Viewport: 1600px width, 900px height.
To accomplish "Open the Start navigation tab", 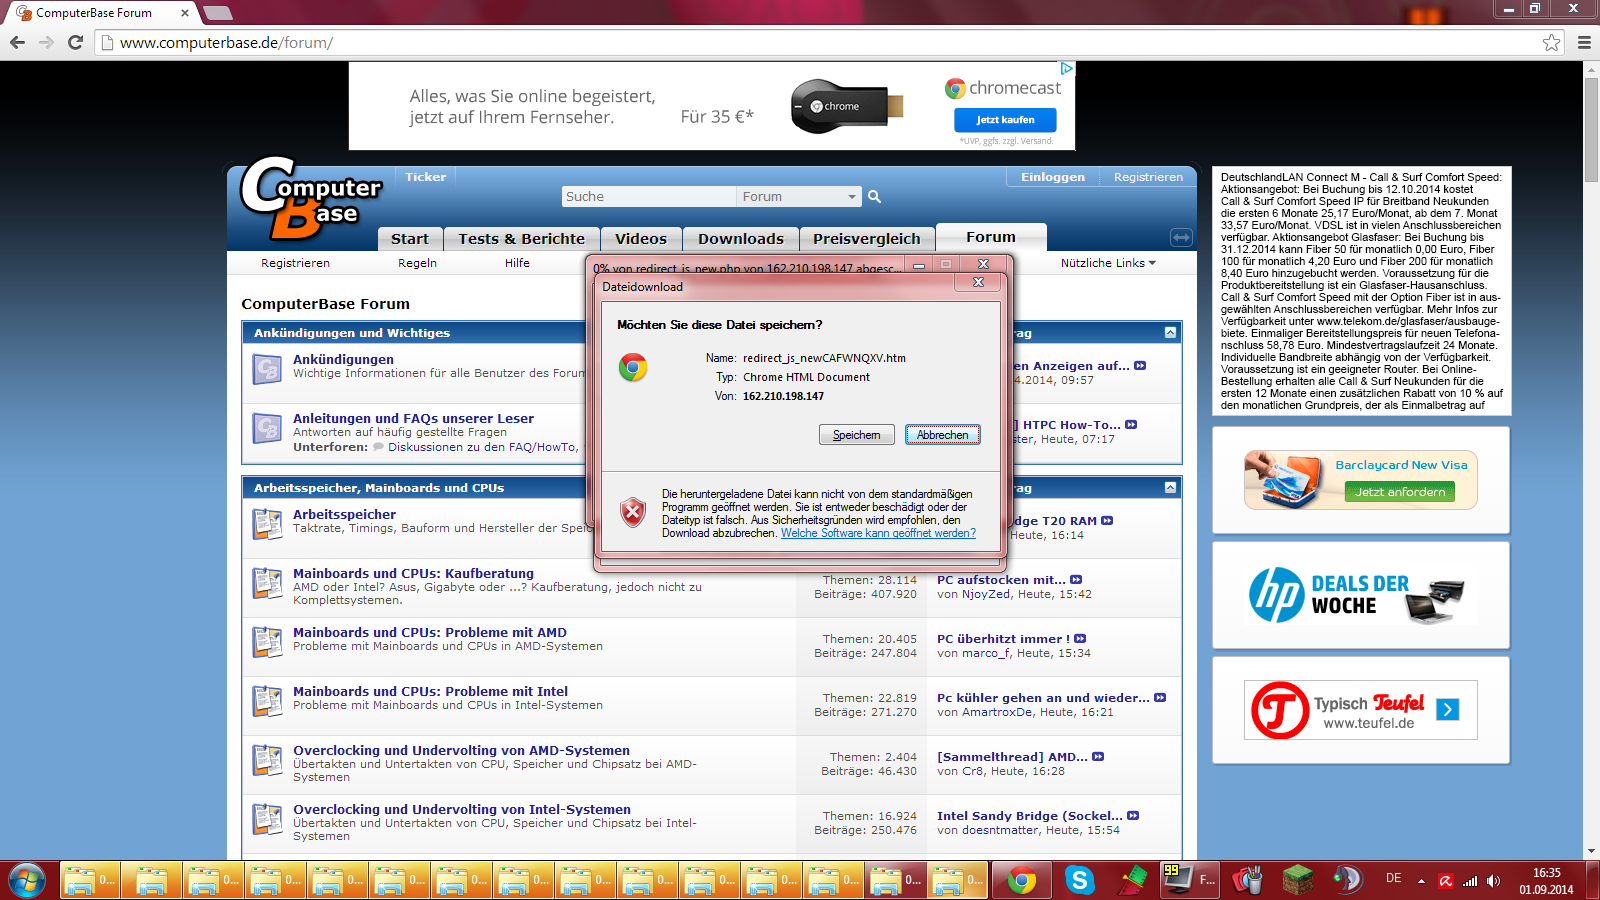I will point(410,239).
